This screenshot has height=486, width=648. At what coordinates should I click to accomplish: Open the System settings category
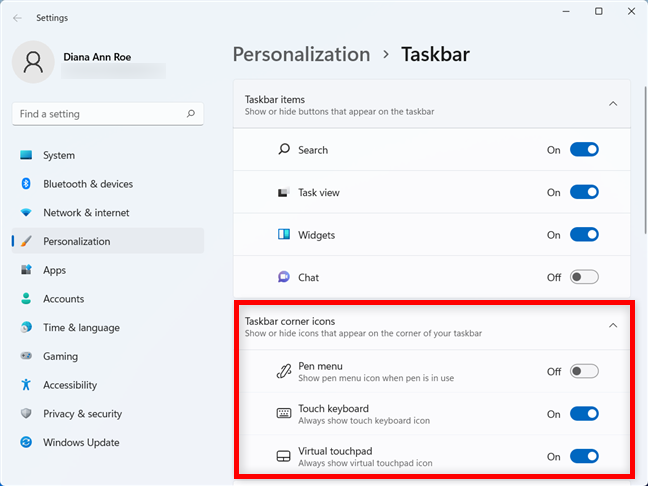59,156
